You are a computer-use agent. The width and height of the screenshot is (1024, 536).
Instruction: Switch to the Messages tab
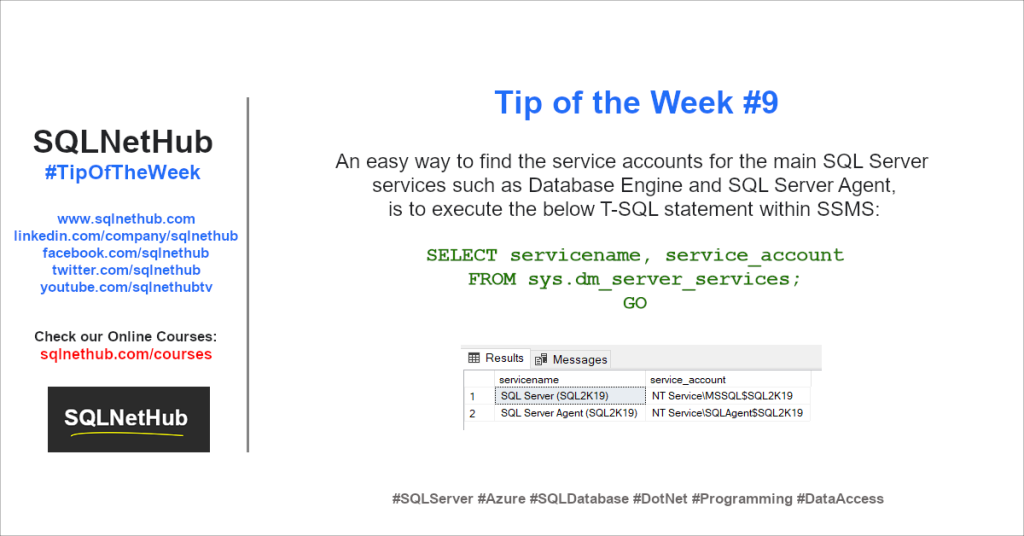pos(571,359)
